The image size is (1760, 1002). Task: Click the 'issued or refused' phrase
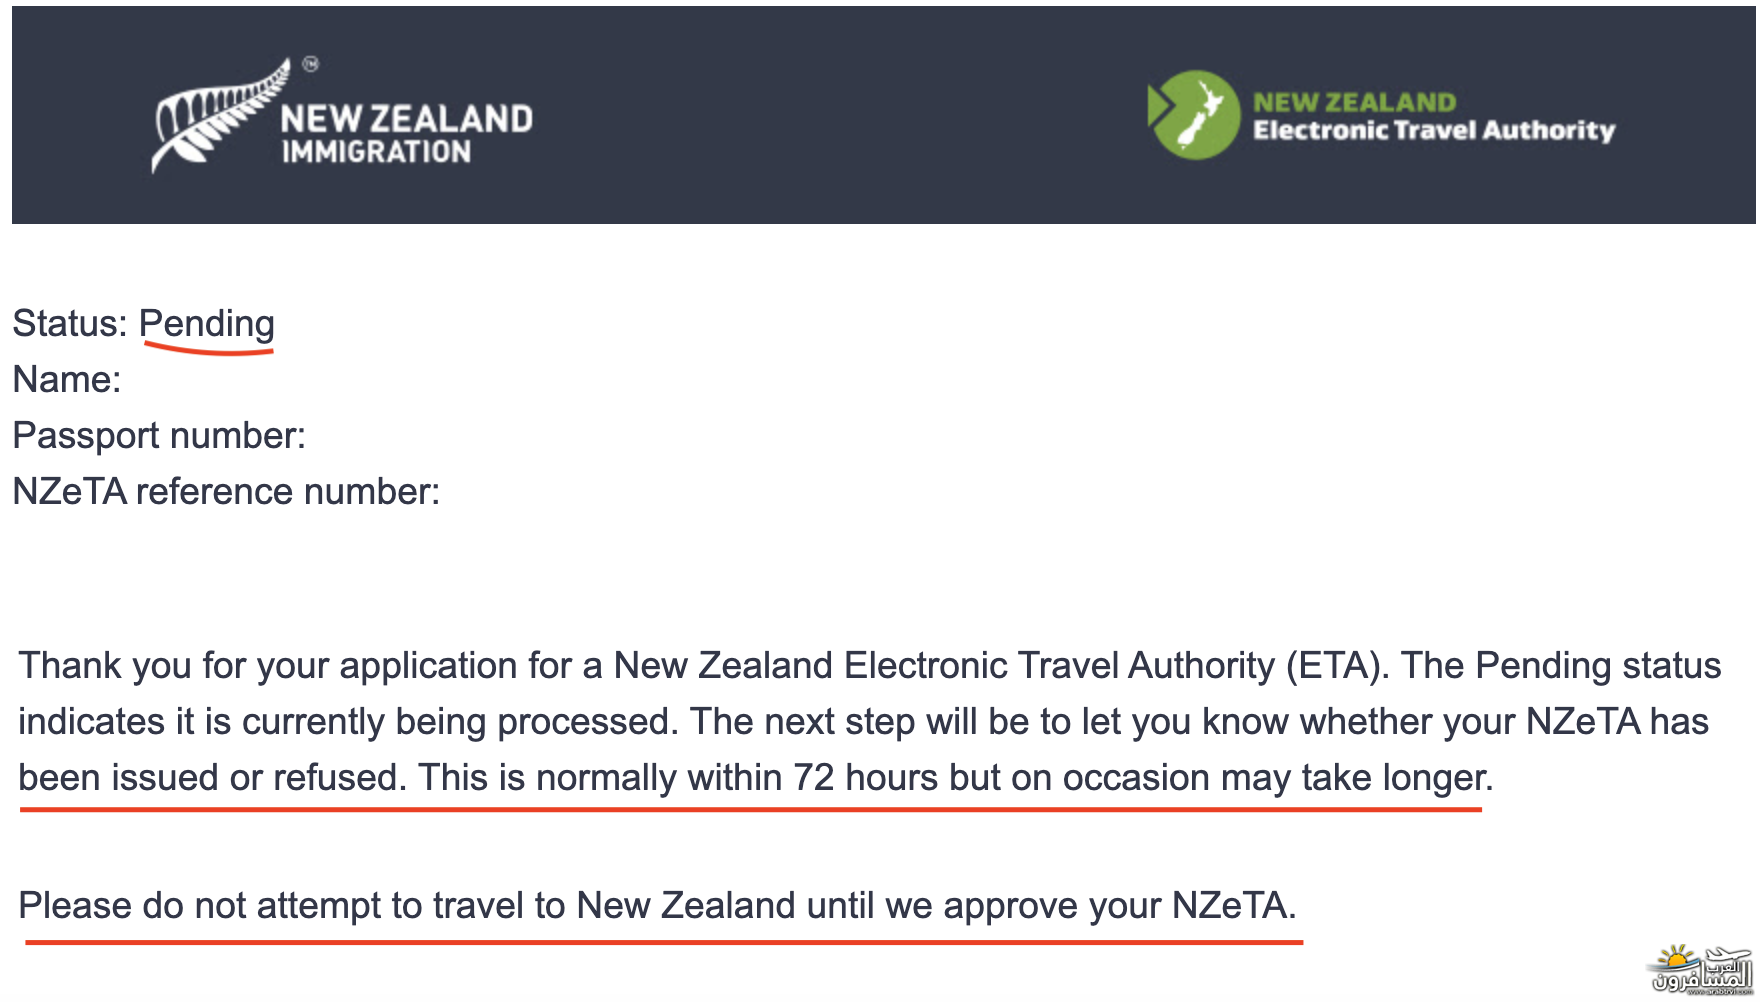254,778
